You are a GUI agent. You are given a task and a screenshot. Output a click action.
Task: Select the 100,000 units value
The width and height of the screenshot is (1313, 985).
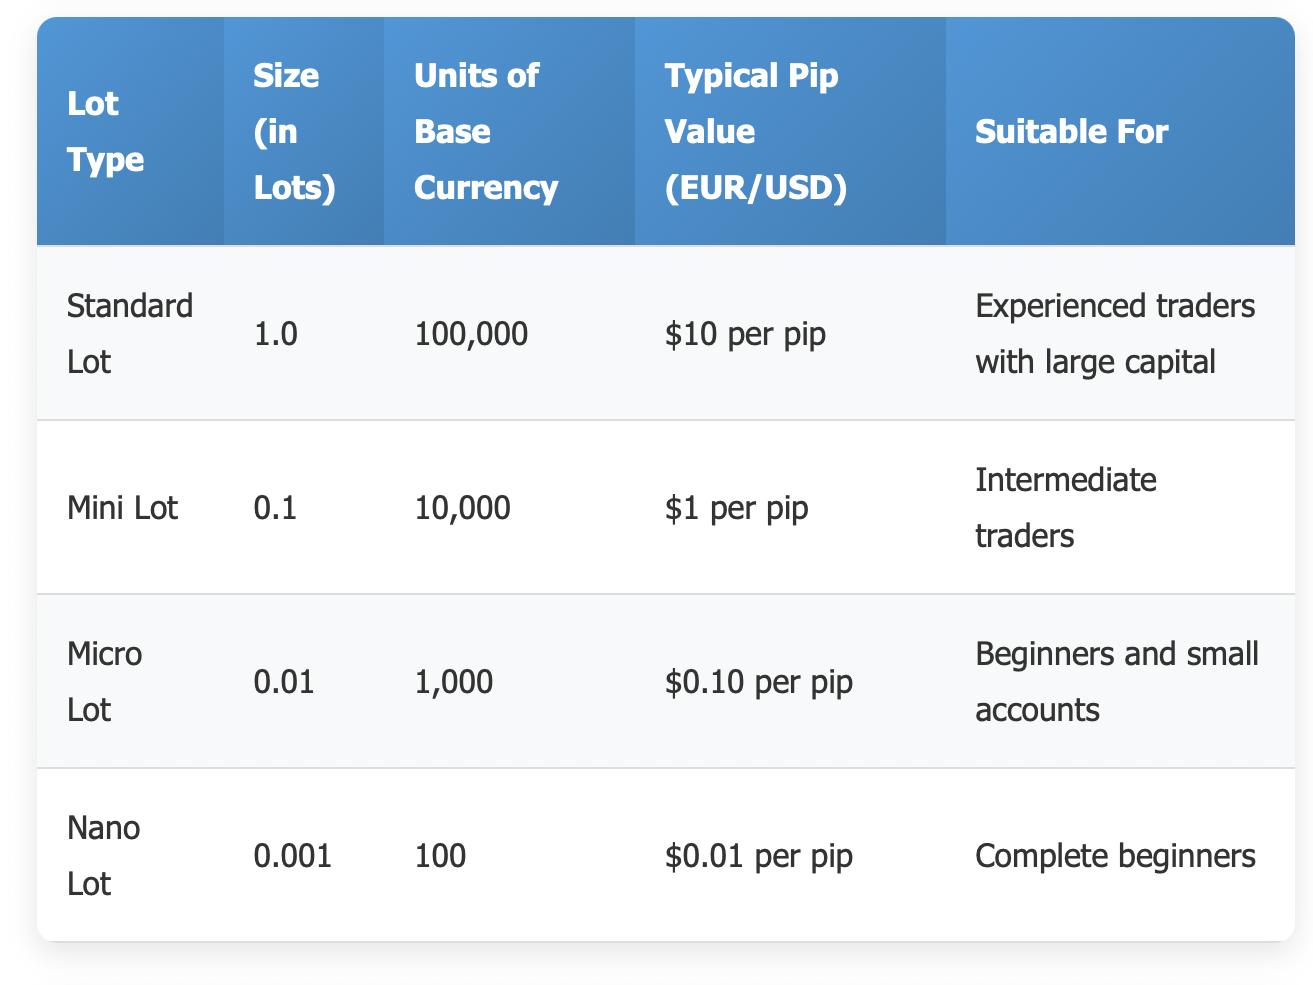click(x=471, y=334)
